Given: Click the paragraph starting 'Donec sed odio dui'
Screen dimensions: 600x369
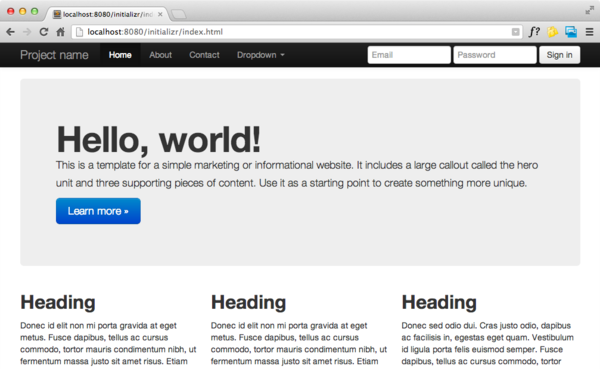Looking at the screenshot, I should pos(488,343).
